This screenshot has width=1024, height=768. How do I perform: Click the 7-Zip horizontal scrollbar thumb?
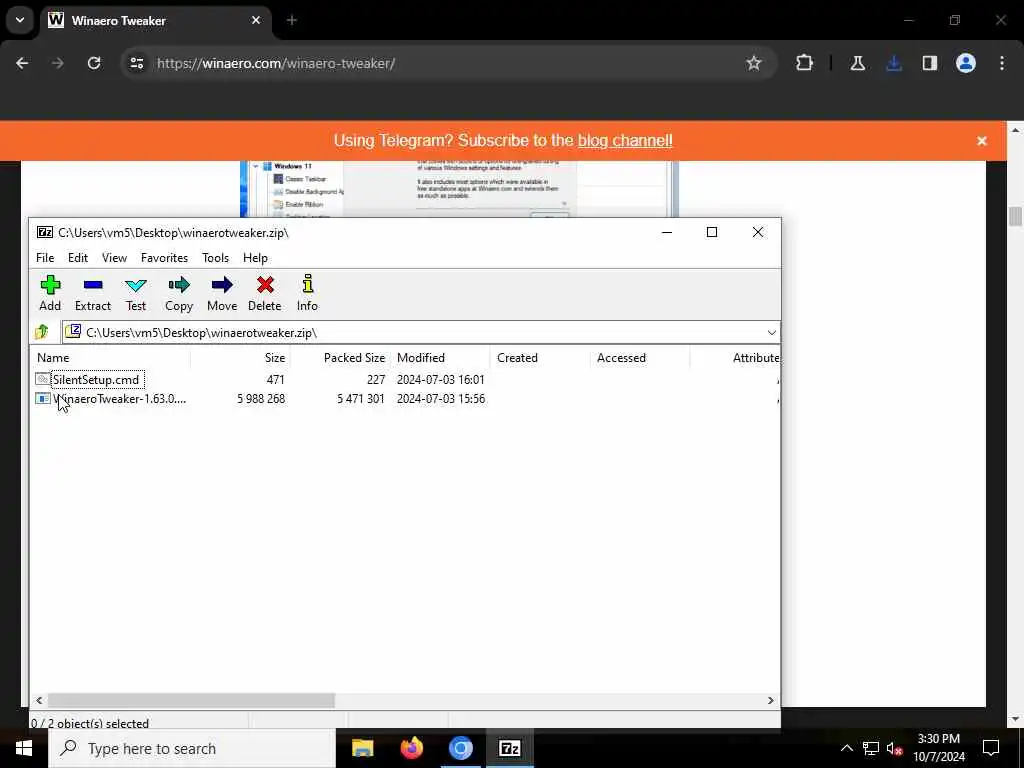click(191, 700)
